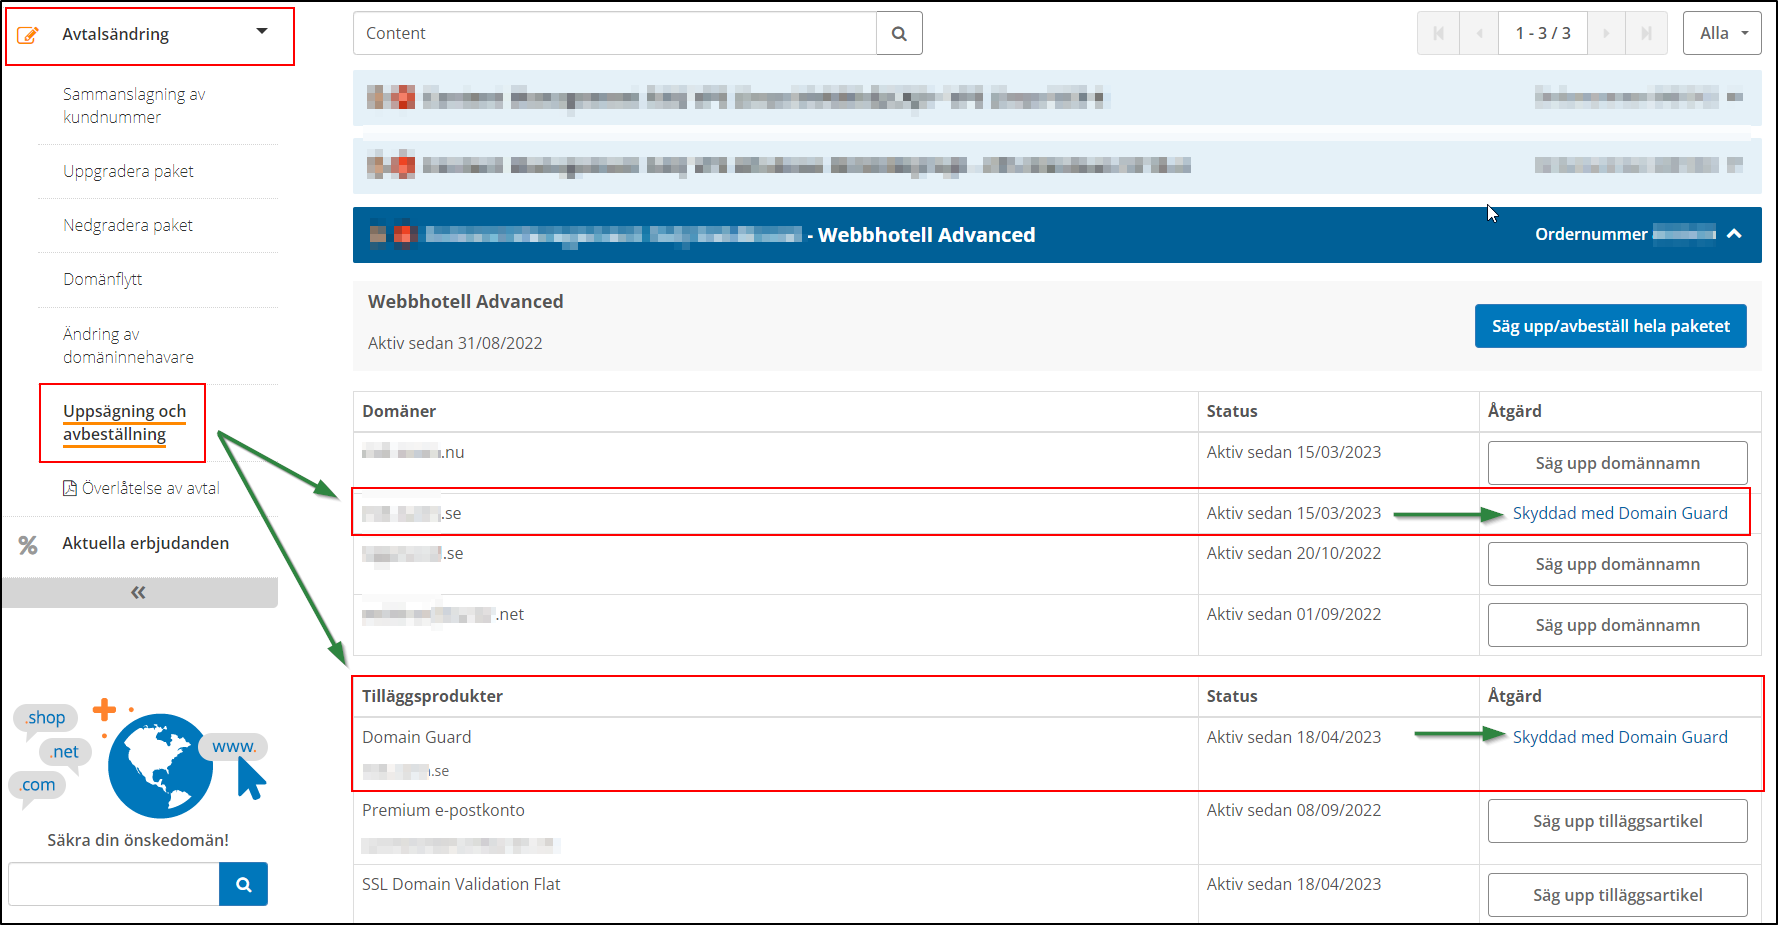Click the next page arrow icon
1778x925 pixels.
click(x=1606, y=33)
